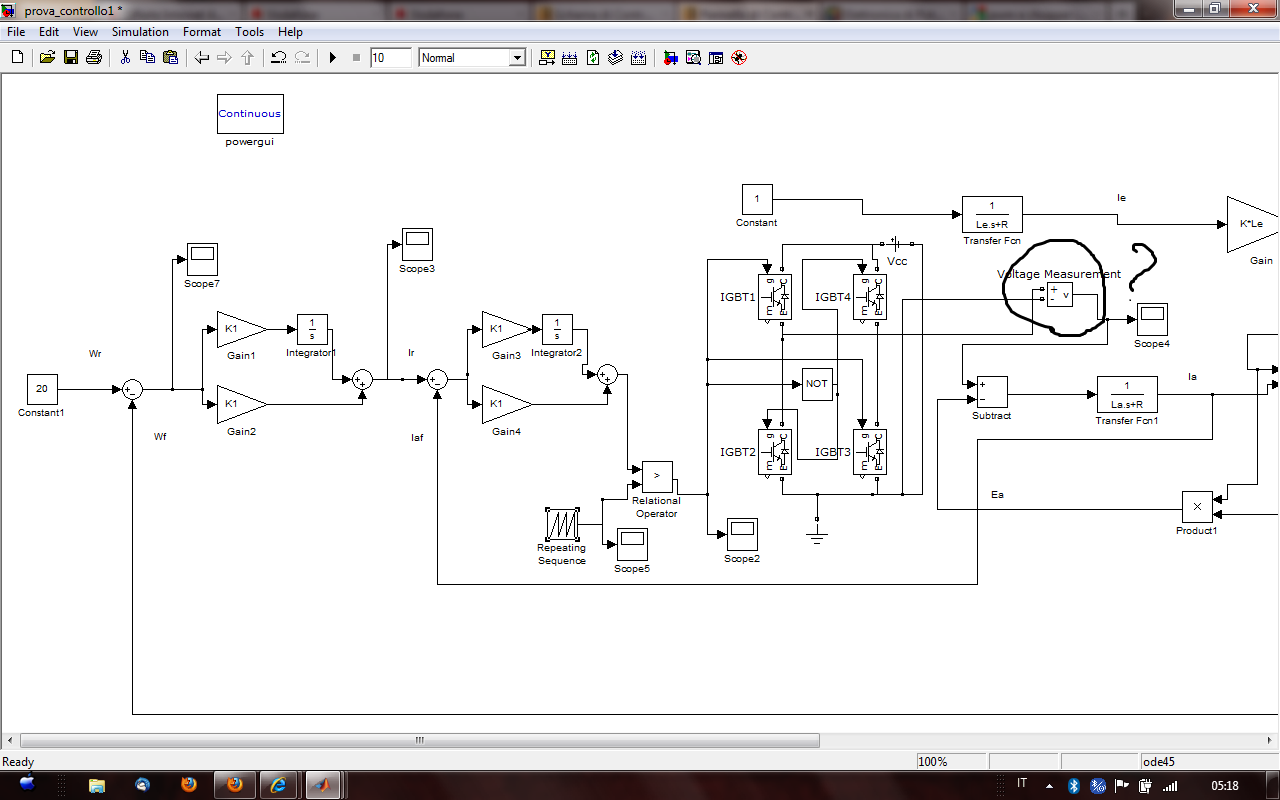Click the simulation stop time field
Screen dimensions: 1280x800
tap(390, 58)
